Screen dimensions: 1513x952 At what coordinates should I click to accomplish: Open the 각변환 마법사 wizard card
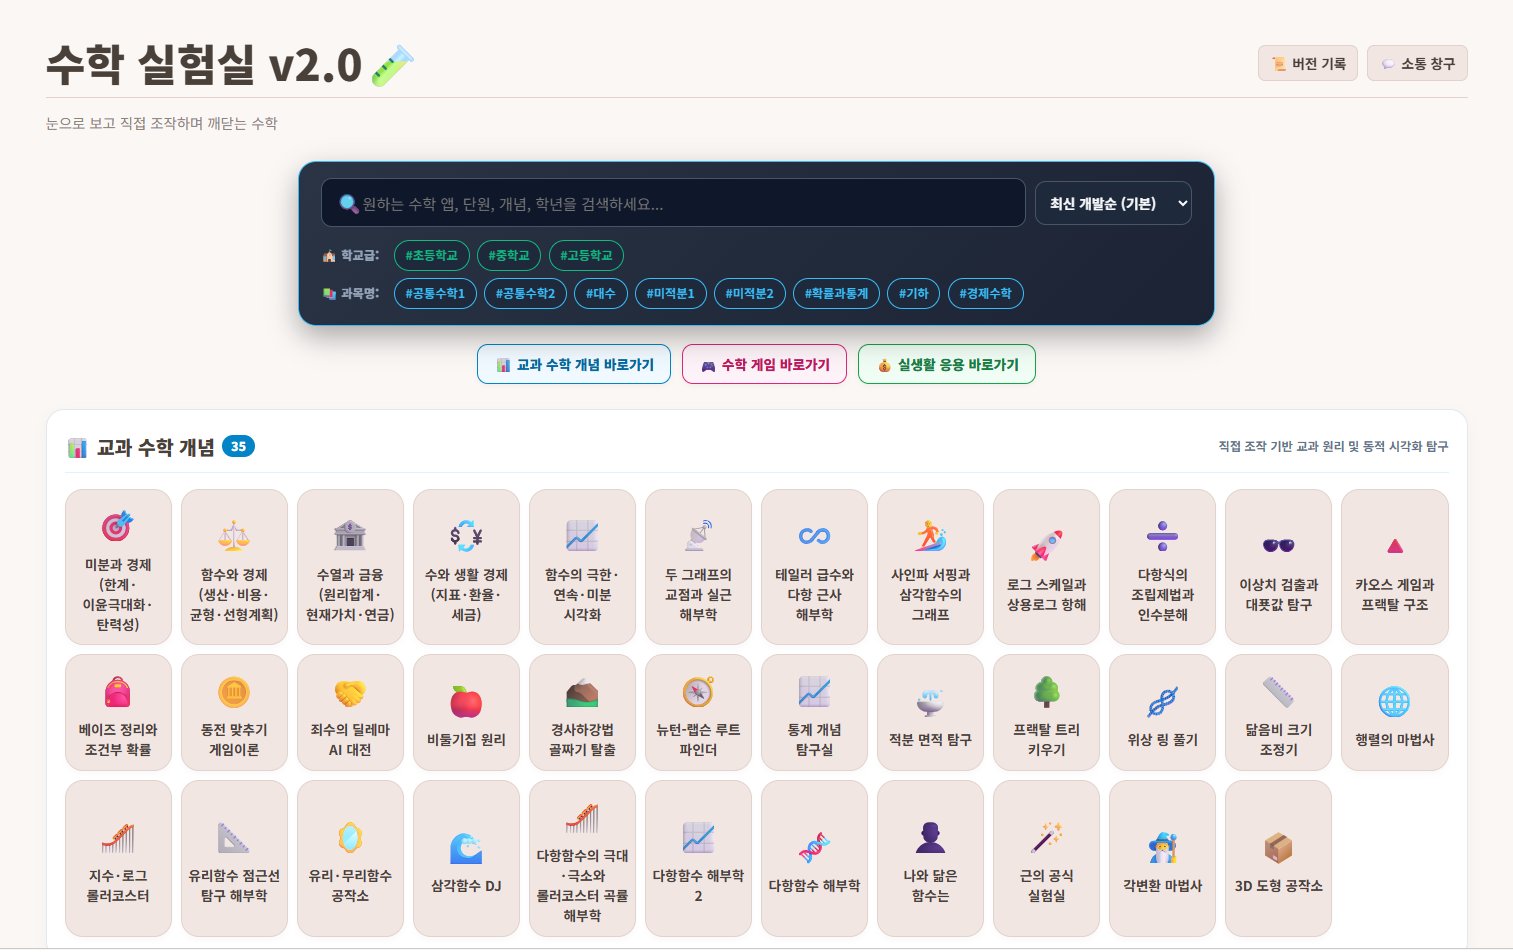point(1162,859)
